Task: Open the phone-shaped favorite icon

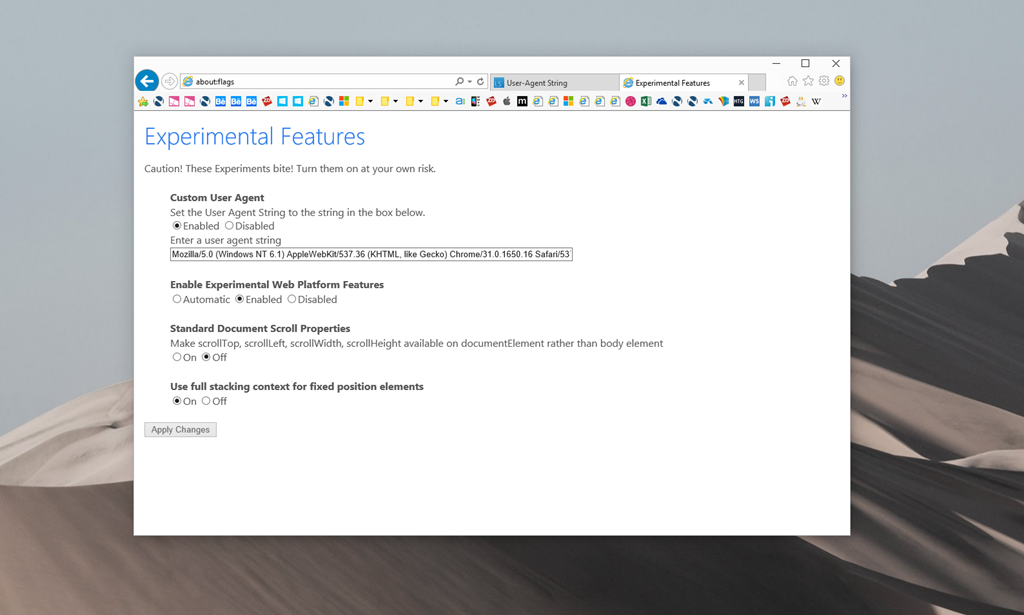Action: 475,101
